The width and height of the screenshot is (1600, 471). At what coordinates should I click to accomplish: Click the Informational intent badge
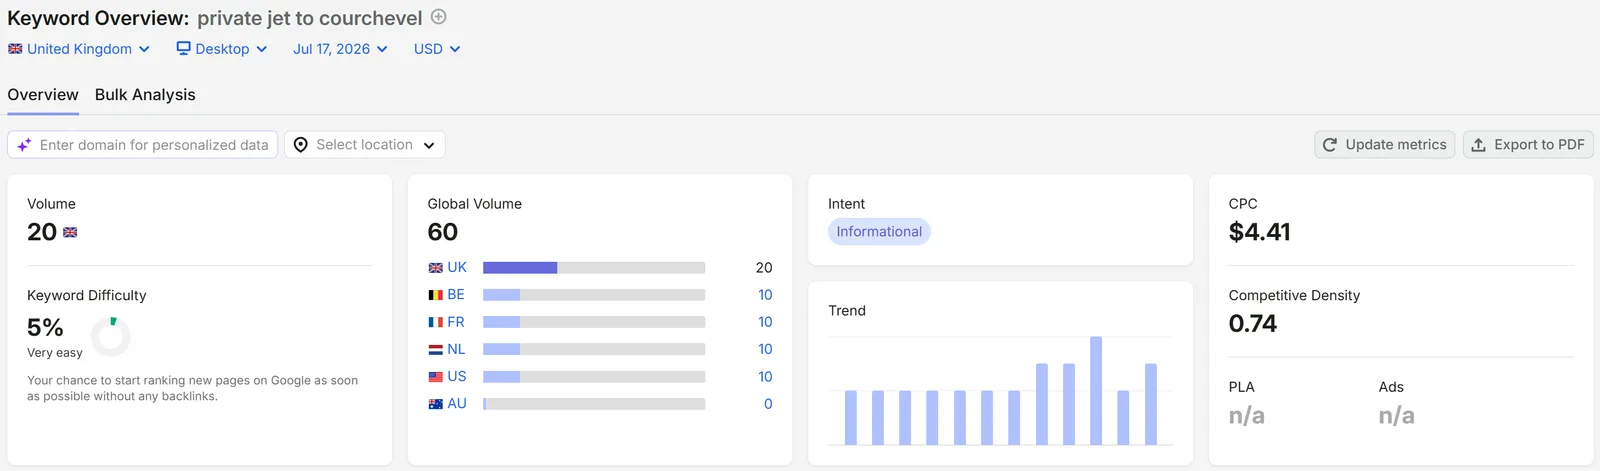point(879,232)
